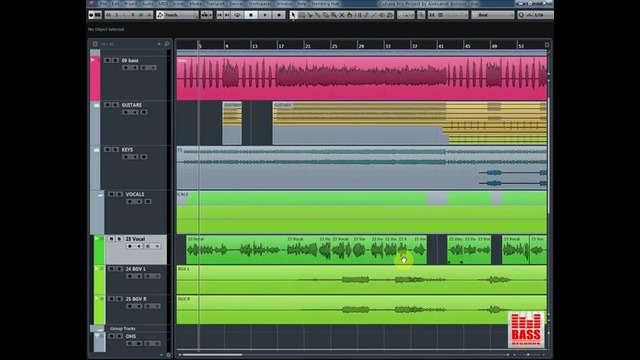Image resolution: width=640 pixels, height=360 pixels.
Task: Open the Steinberg Hub menu
Action: coord(325,4)
